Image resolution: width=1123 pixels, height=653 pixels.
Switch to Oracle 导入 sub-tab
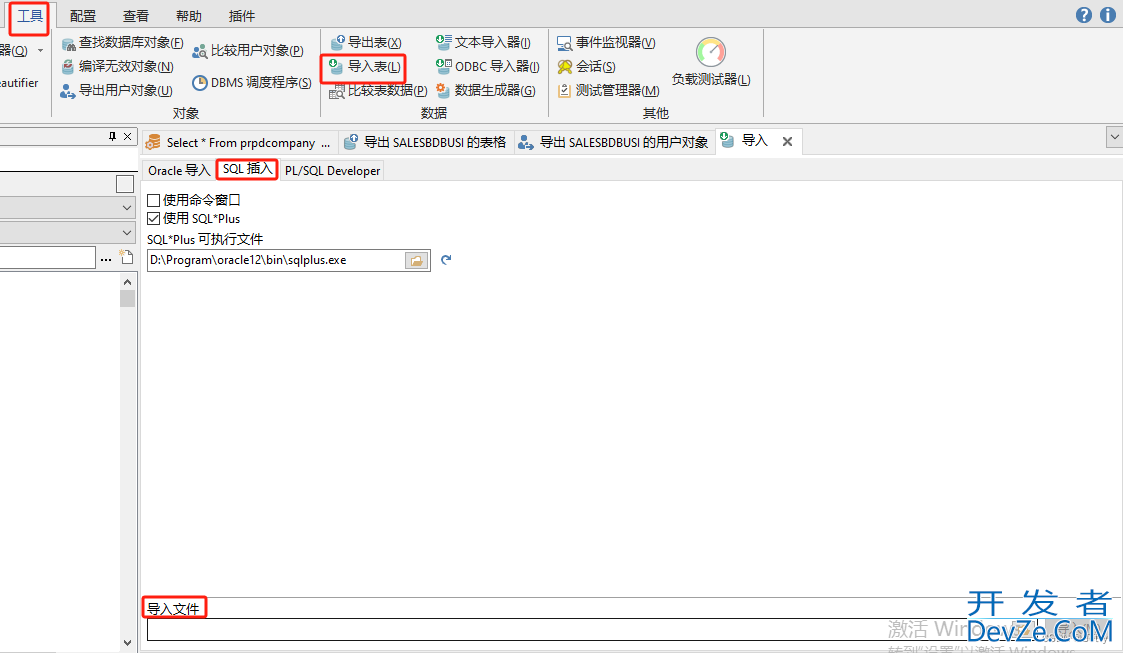click(x=179, y=170)
